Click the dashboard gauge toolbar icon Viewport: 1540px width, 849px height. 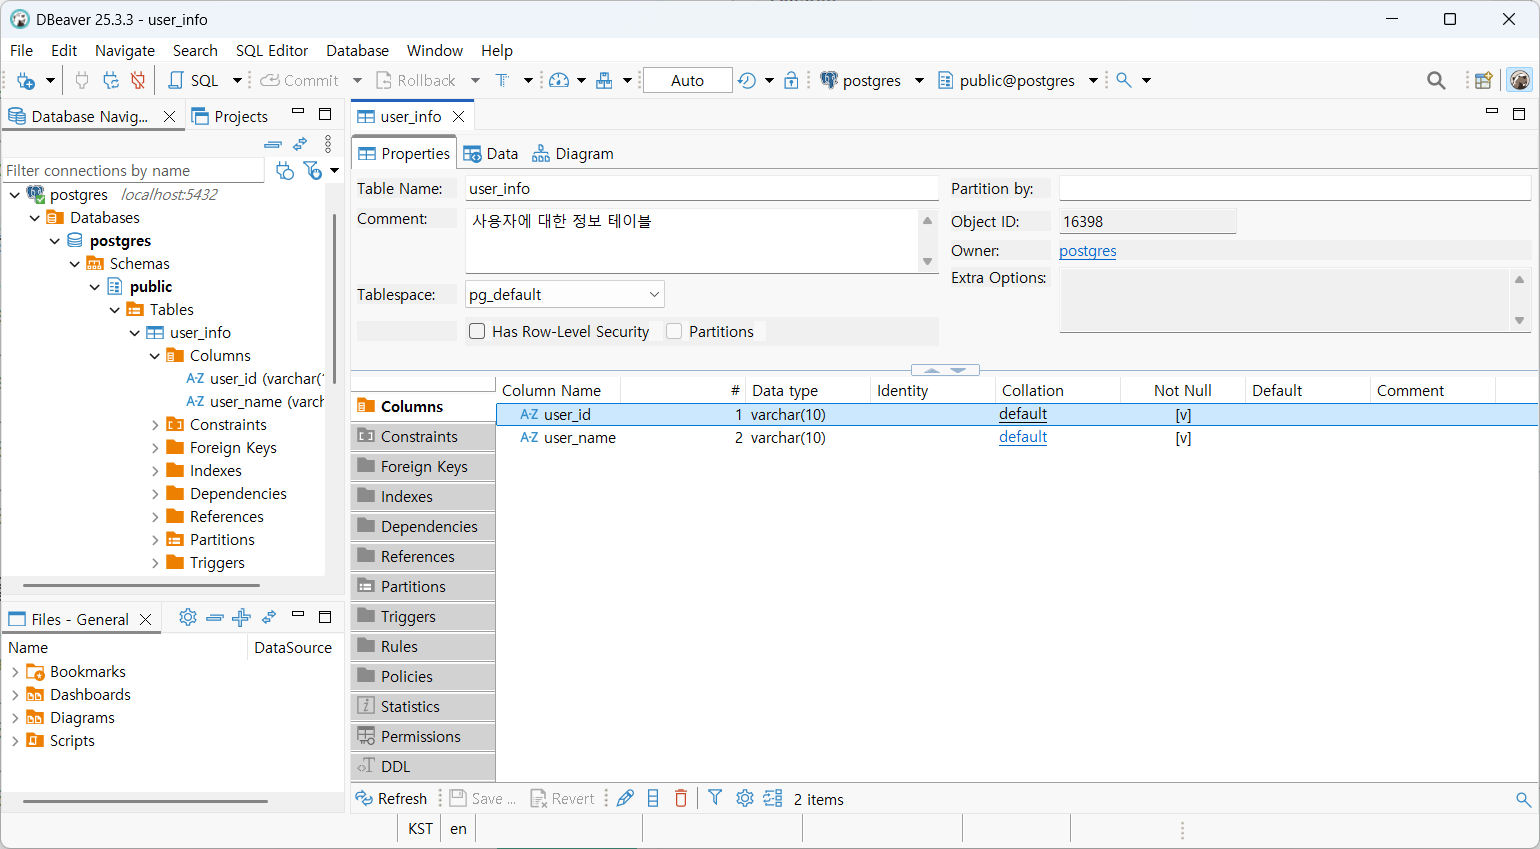559,81
